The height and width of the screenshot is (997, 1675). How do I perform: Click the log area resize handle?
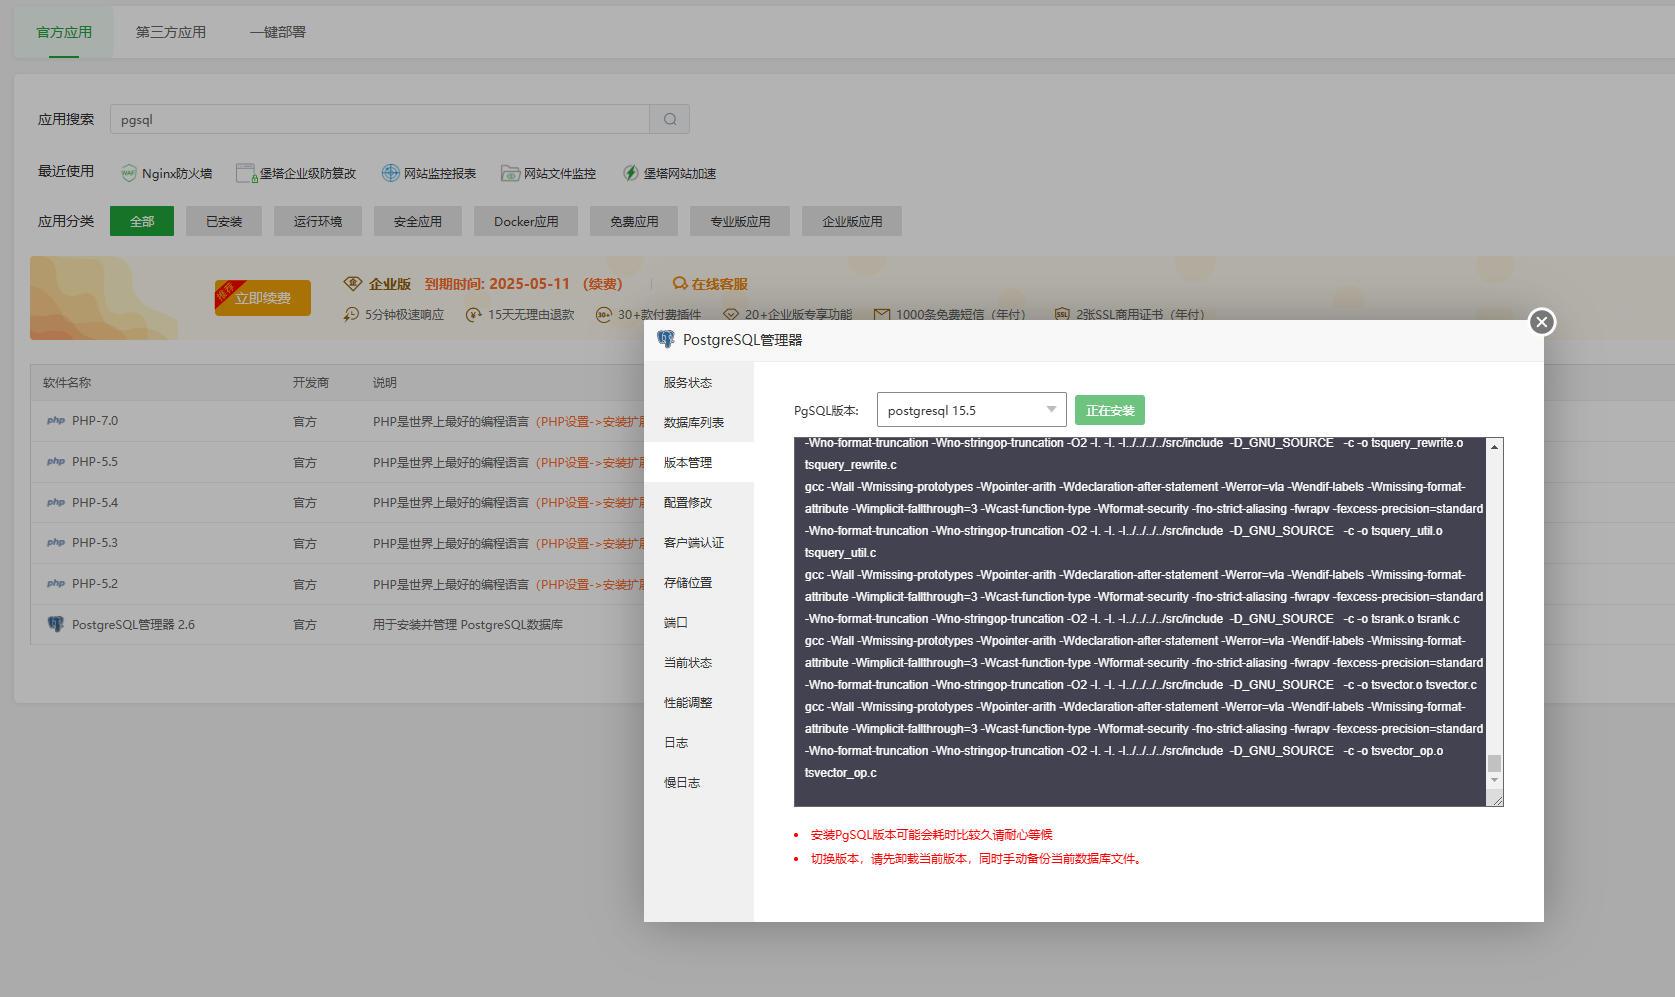pyautogui.click(x=1496, y=799)
